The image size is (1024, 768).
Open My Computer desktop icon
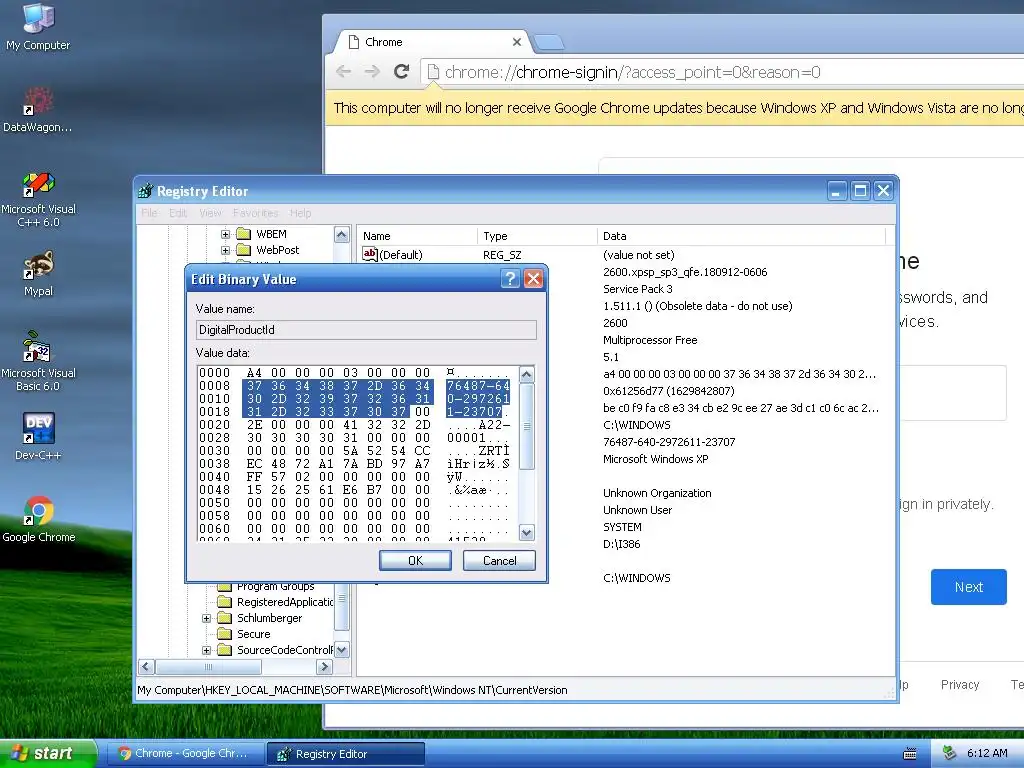(38, 26)
